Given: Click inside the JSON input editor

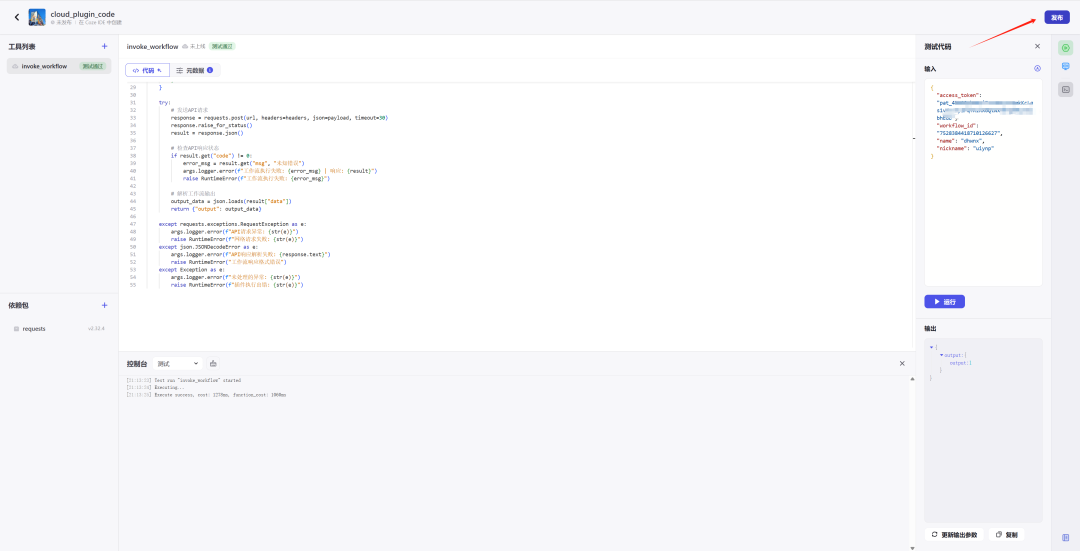Looking at the screenshot, I should click(x=983, y=183).
